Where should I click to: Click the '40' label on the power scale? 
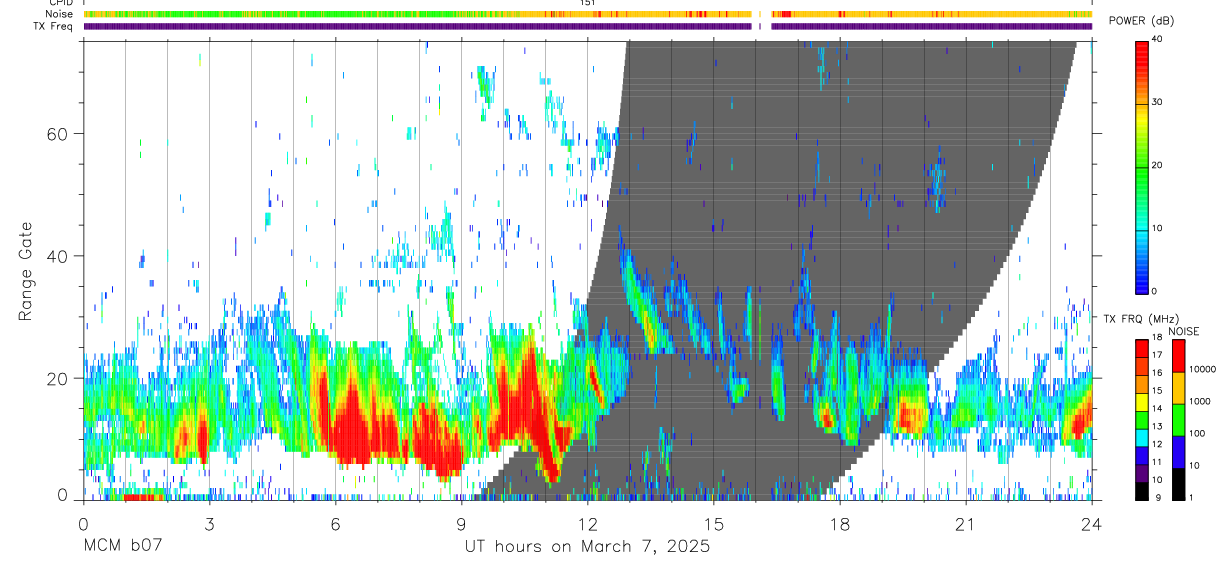point(1158,39)
